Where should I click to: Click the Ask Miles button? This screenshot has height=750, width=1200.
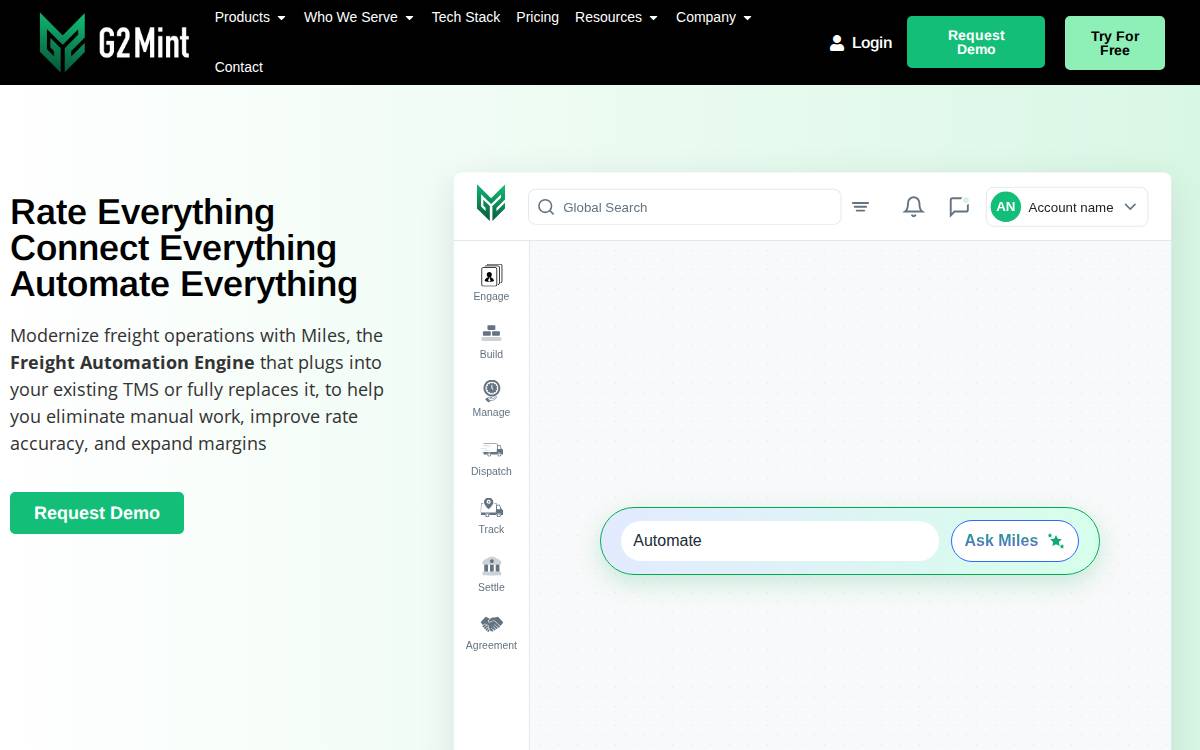pos(1015,540)
